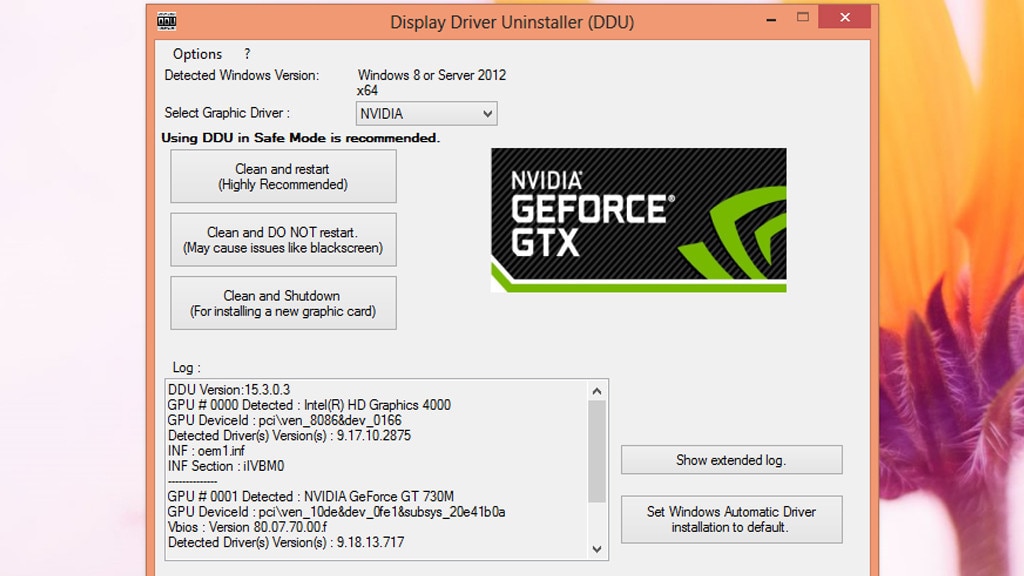Click the NVIDIA GeForce GTX logo image
1024x576 pixels.
[638, 220]
